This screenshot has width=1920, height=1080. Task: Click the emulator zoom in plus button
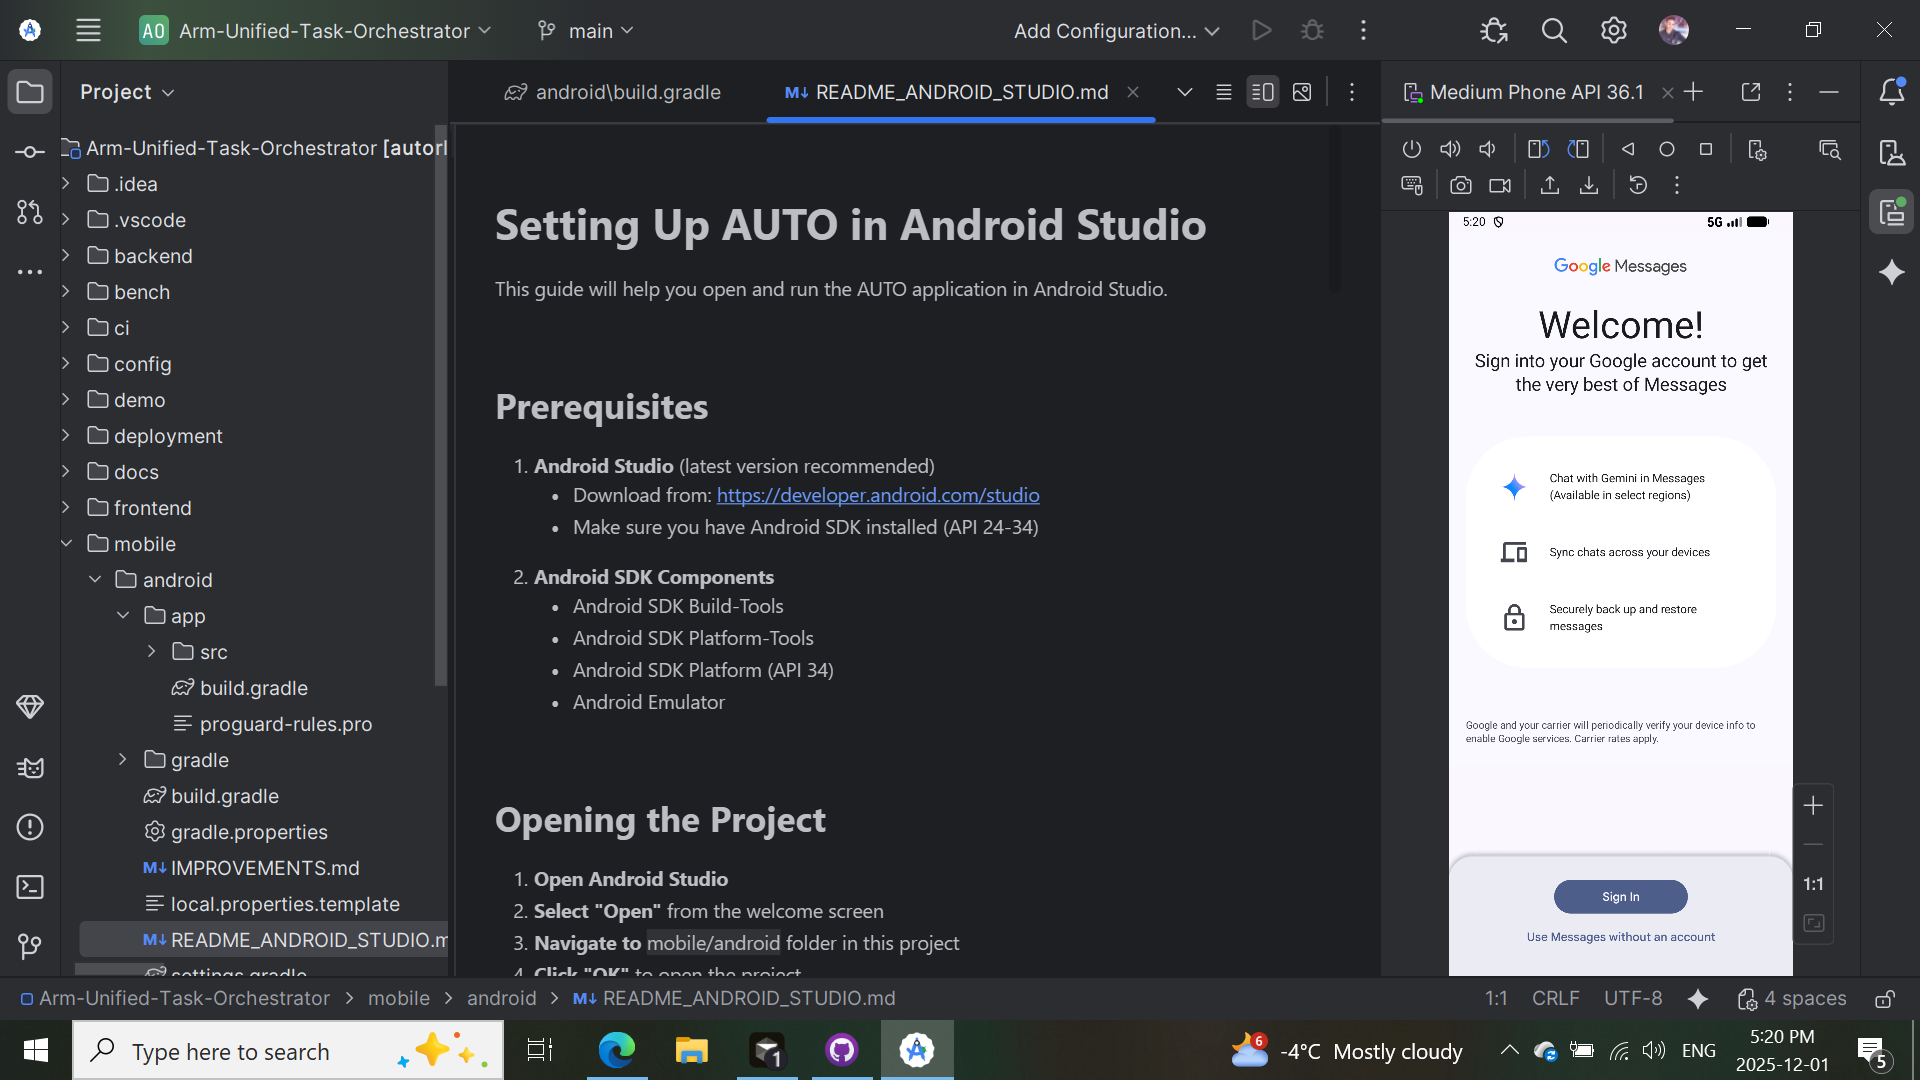[1813, 806]
